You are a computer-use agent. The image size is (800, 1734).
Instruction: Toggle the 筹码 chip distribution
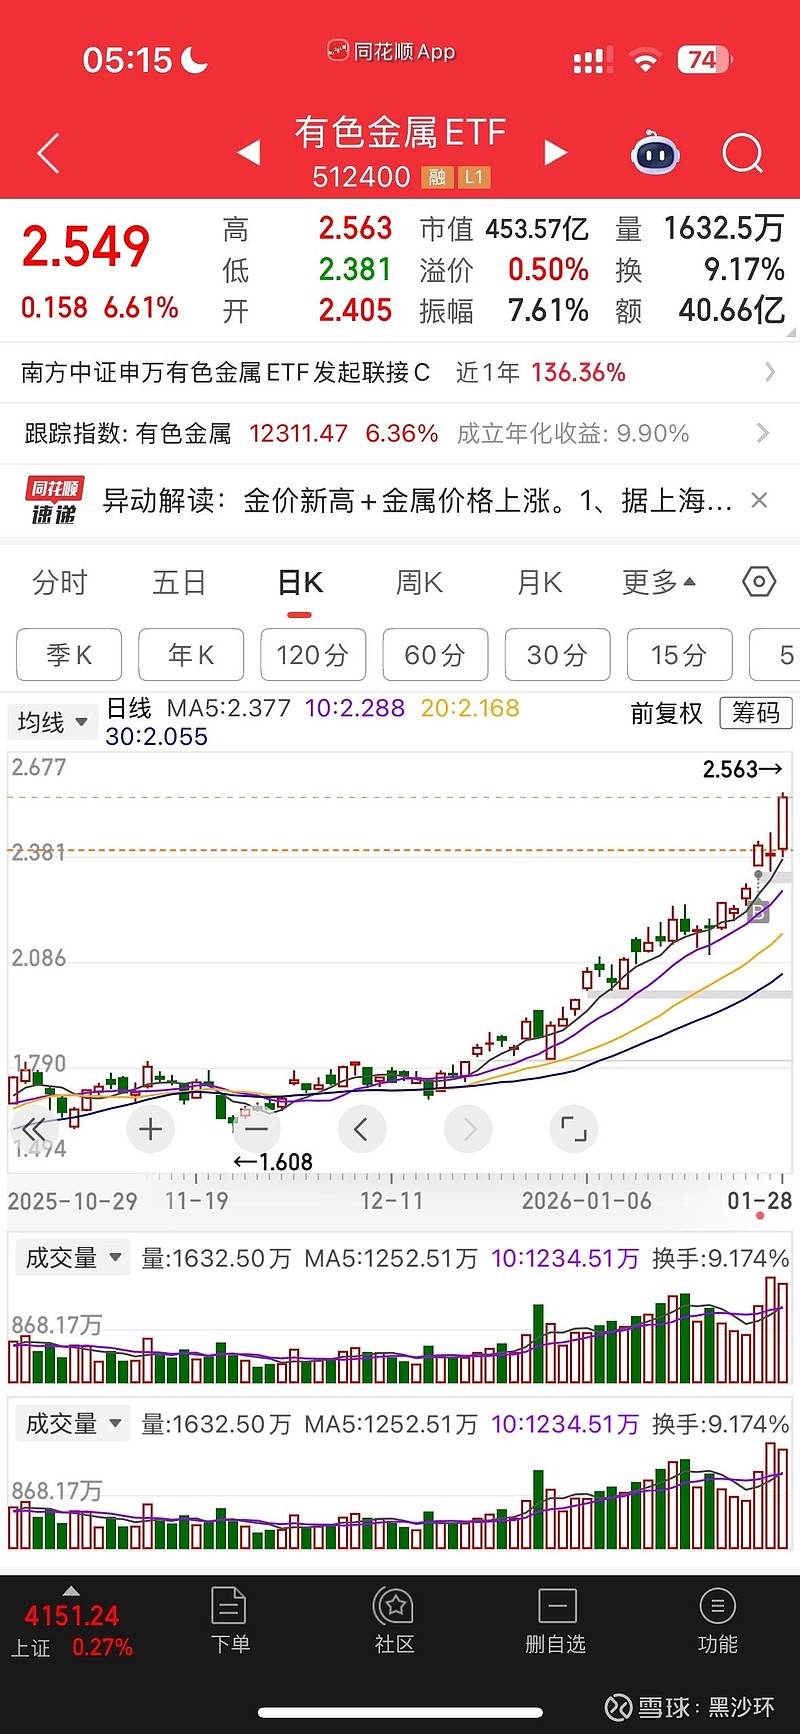pyautogui.click(x=756, y=712)
